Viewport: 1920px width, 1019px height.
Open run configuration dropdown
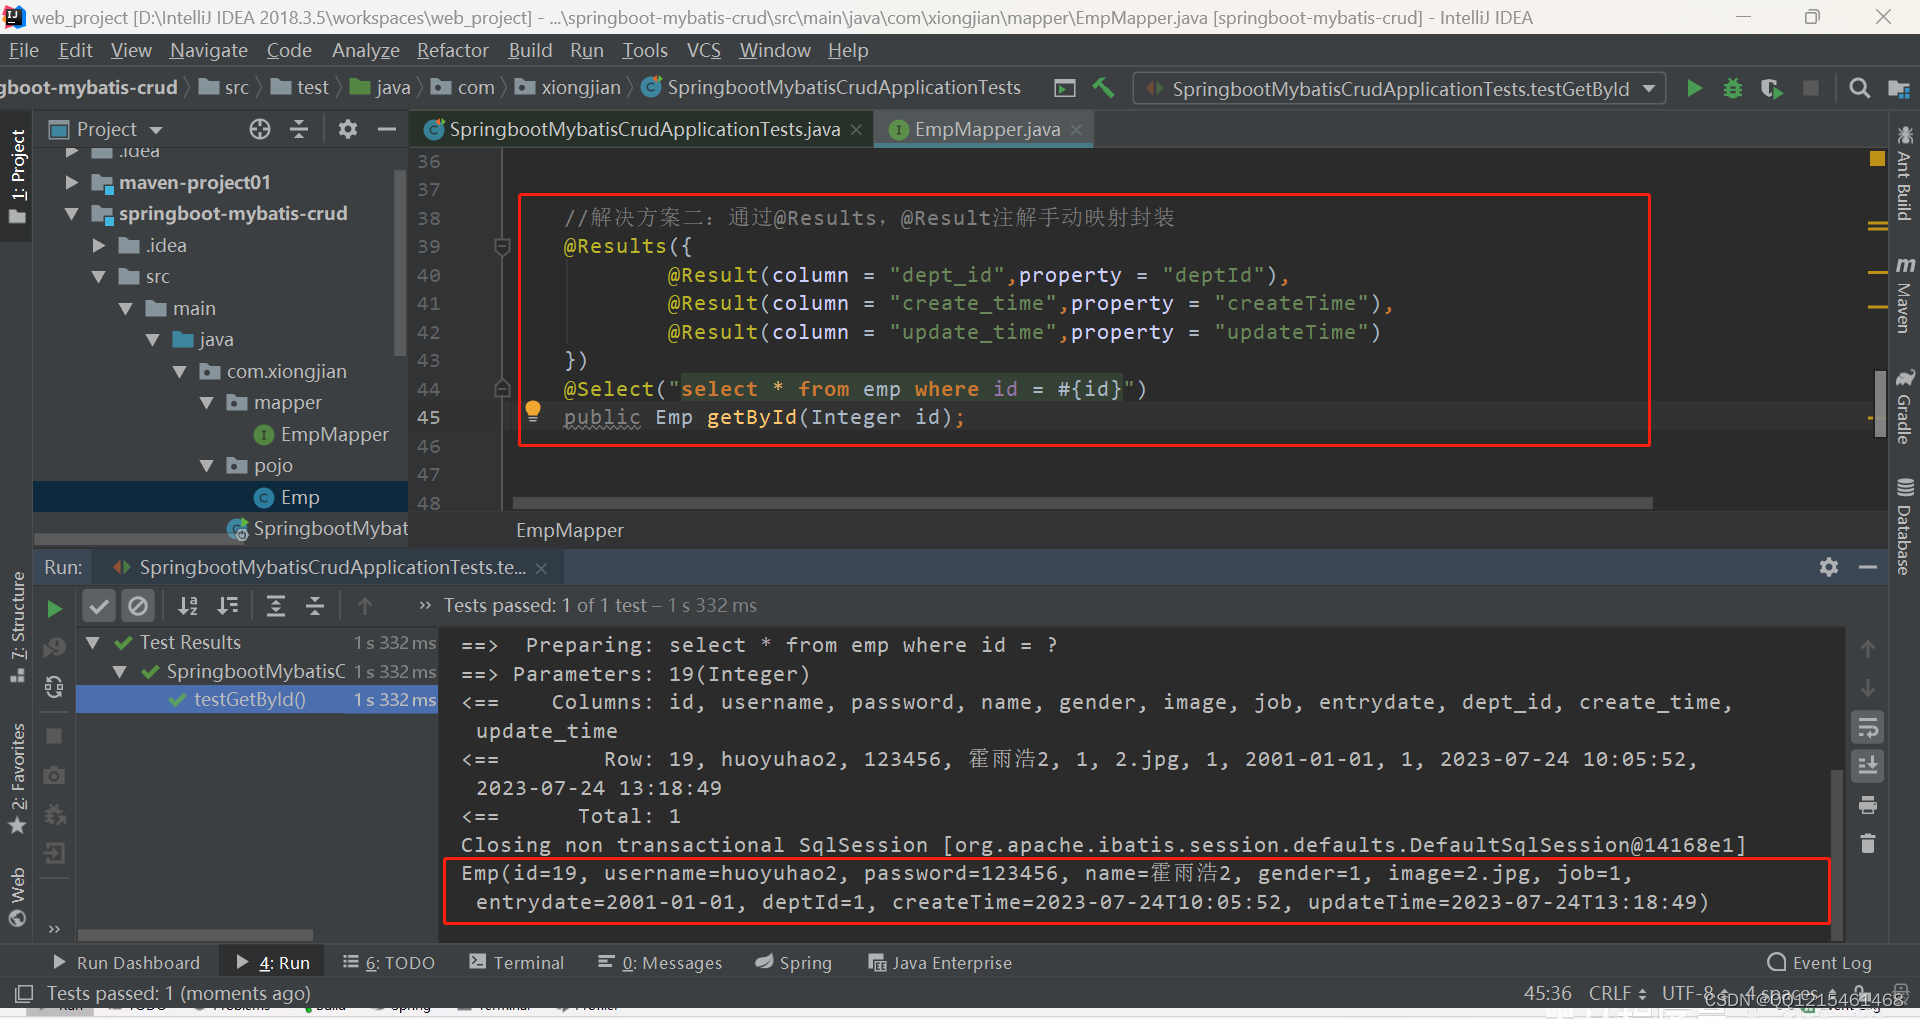tap(1399, 89)
